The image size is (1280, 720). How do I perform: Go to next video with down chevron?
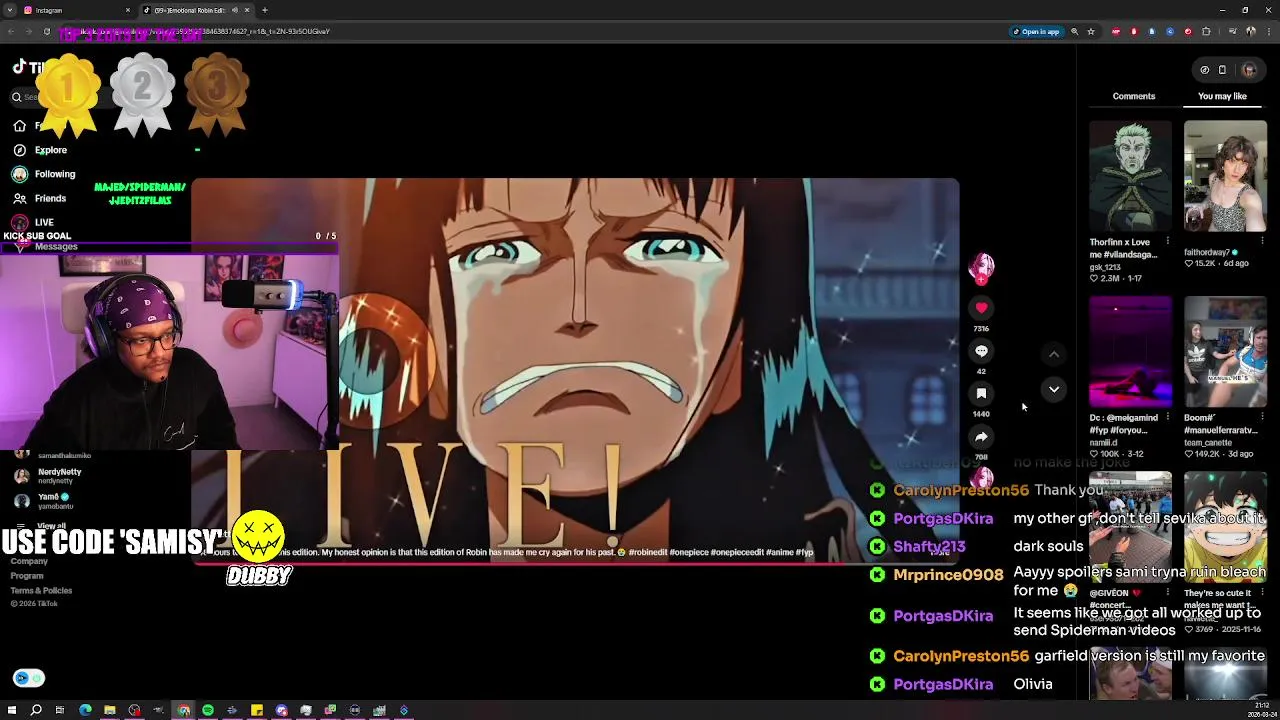click(1054, 389)
